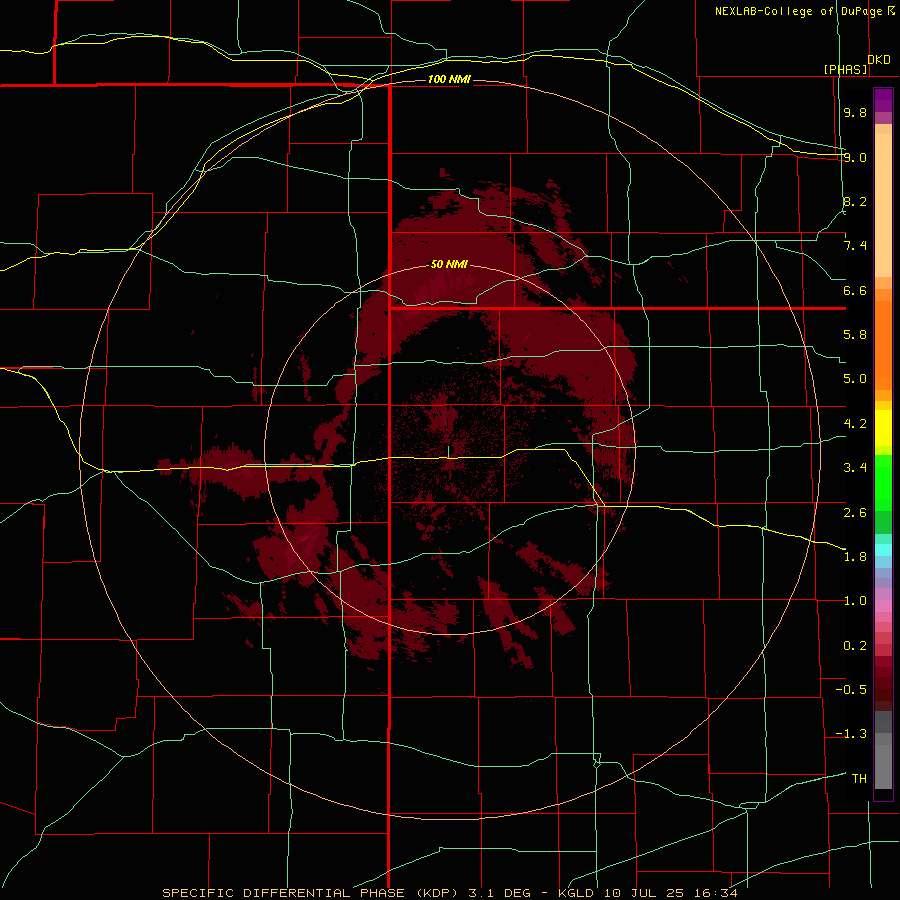Click the 5.8 legend value

pos(855,335)
